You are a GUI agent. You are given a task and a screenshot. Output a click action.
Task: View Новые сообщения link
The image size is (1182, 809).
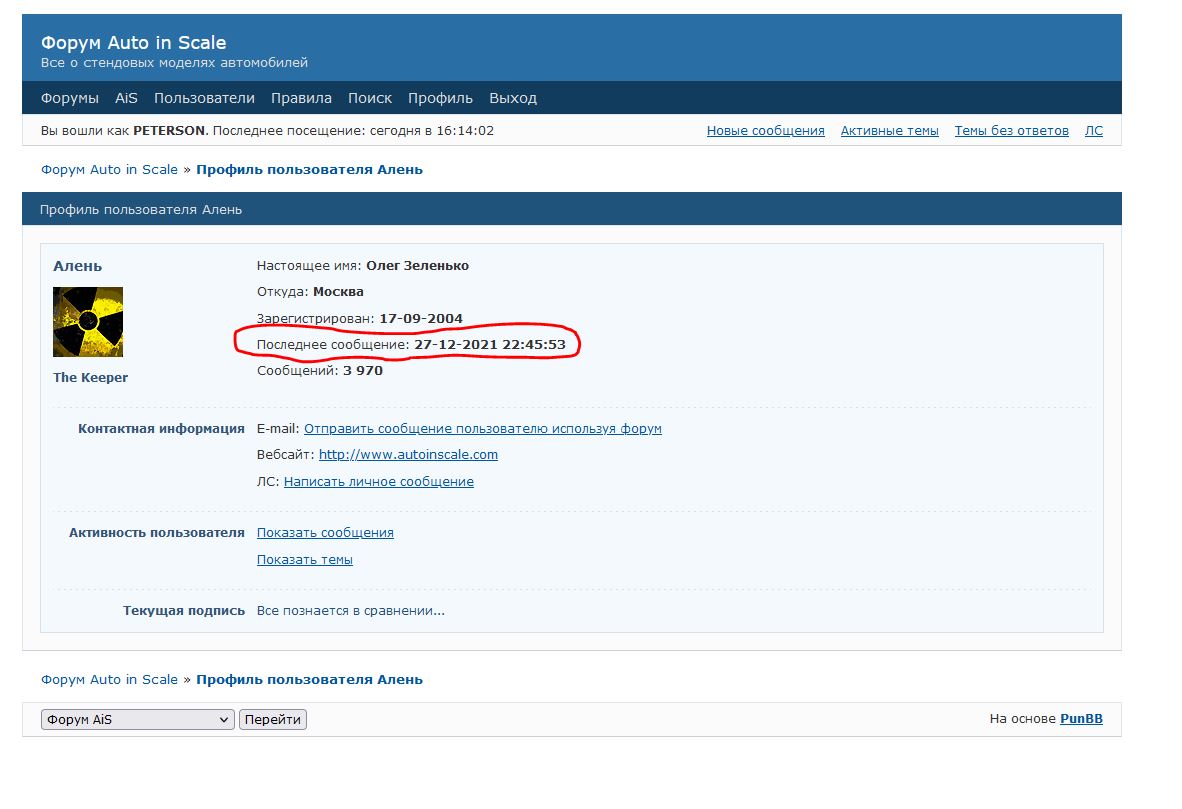click(765, 130)
